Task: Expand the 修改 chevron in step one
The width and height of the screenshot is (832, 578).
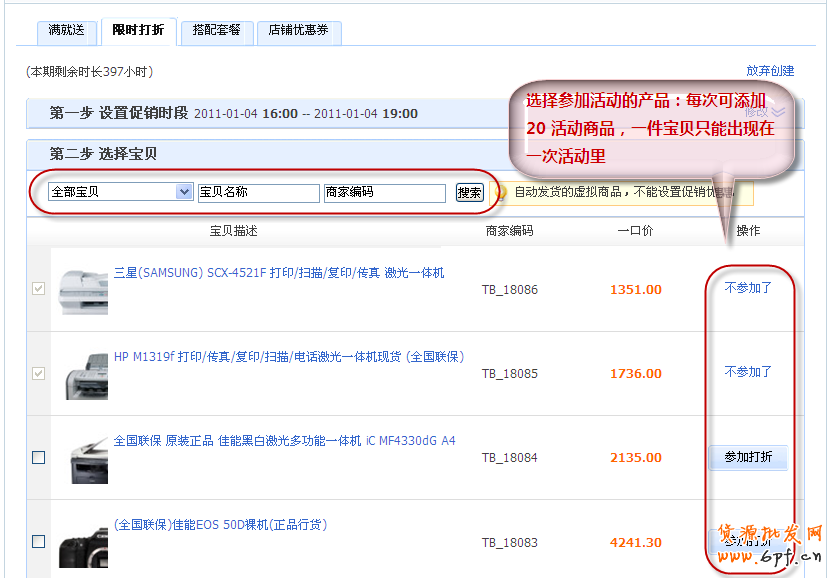Action: 778,113
